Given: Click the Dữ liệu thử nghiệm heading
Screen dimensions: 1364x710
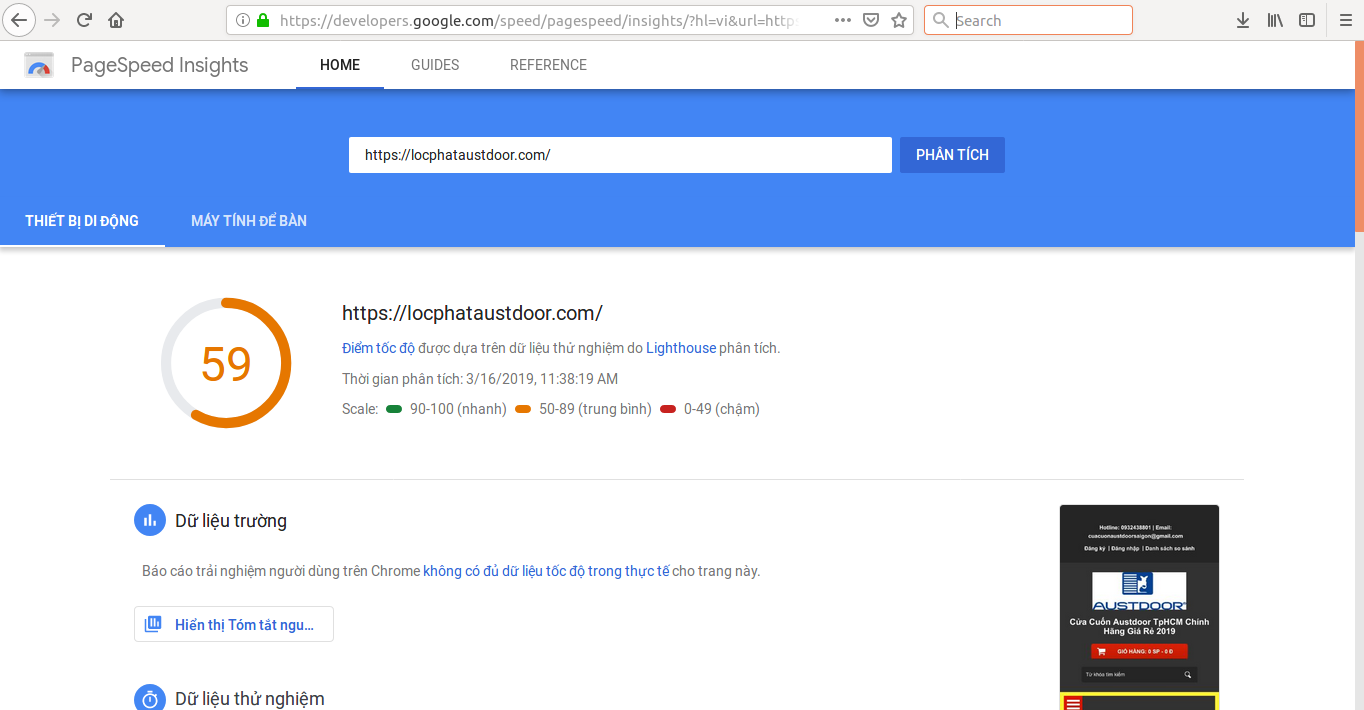Looking at the screenshot, I should click(250, 699).
